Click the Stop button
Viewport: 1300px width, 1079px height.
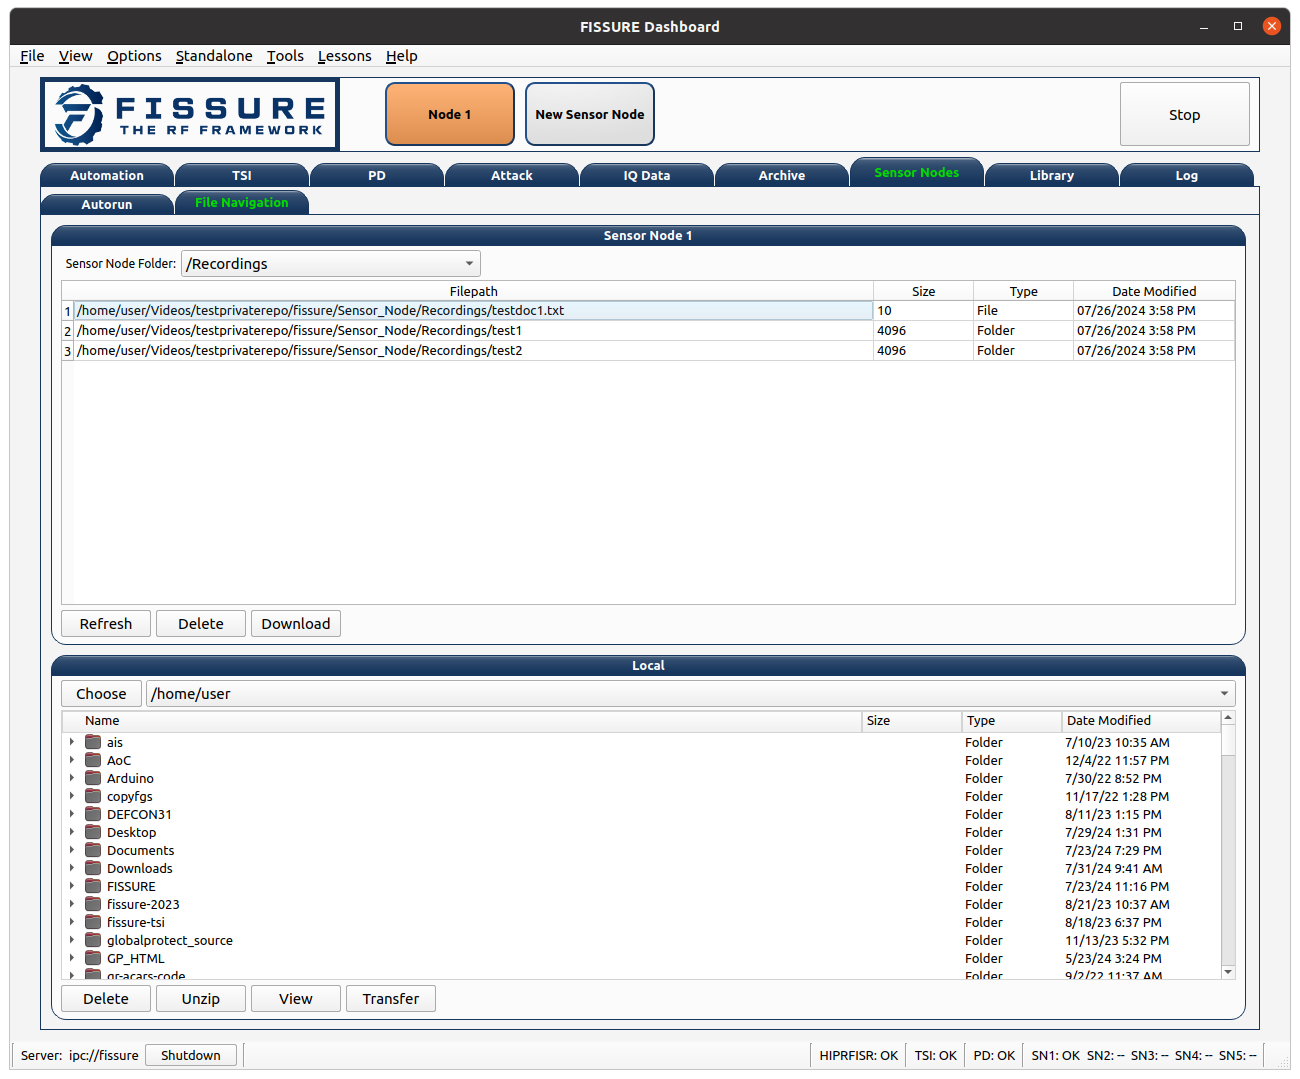click(1185, 115)
